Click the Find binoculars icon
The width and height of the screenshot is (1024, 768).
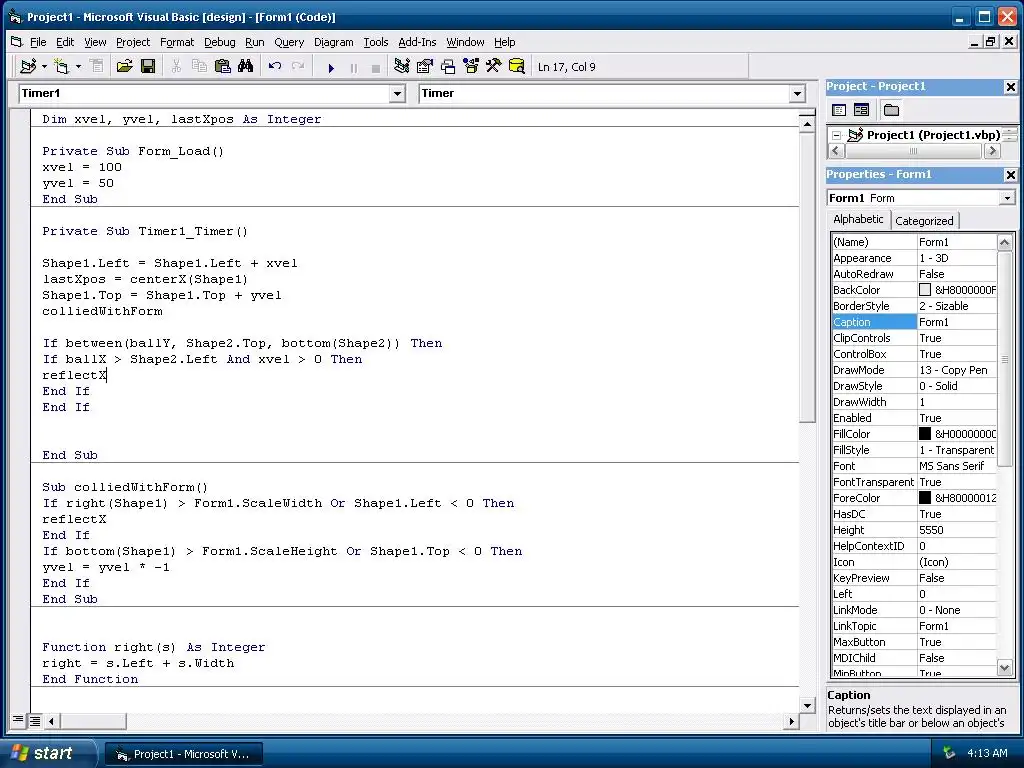246,66
